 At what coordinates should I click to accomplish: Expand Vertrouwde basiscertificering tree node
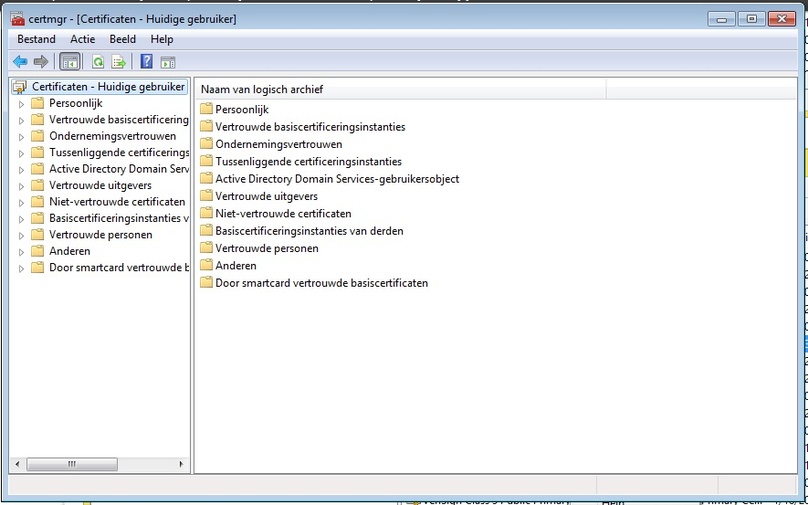pyautogui.click(x=21, y=121)
